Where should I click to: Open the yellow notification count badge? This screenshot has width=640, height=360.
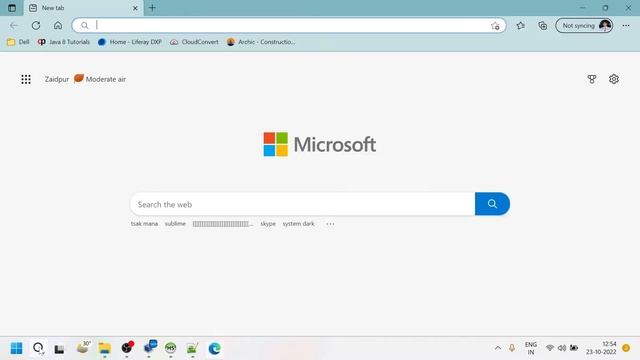coord(626,348)
